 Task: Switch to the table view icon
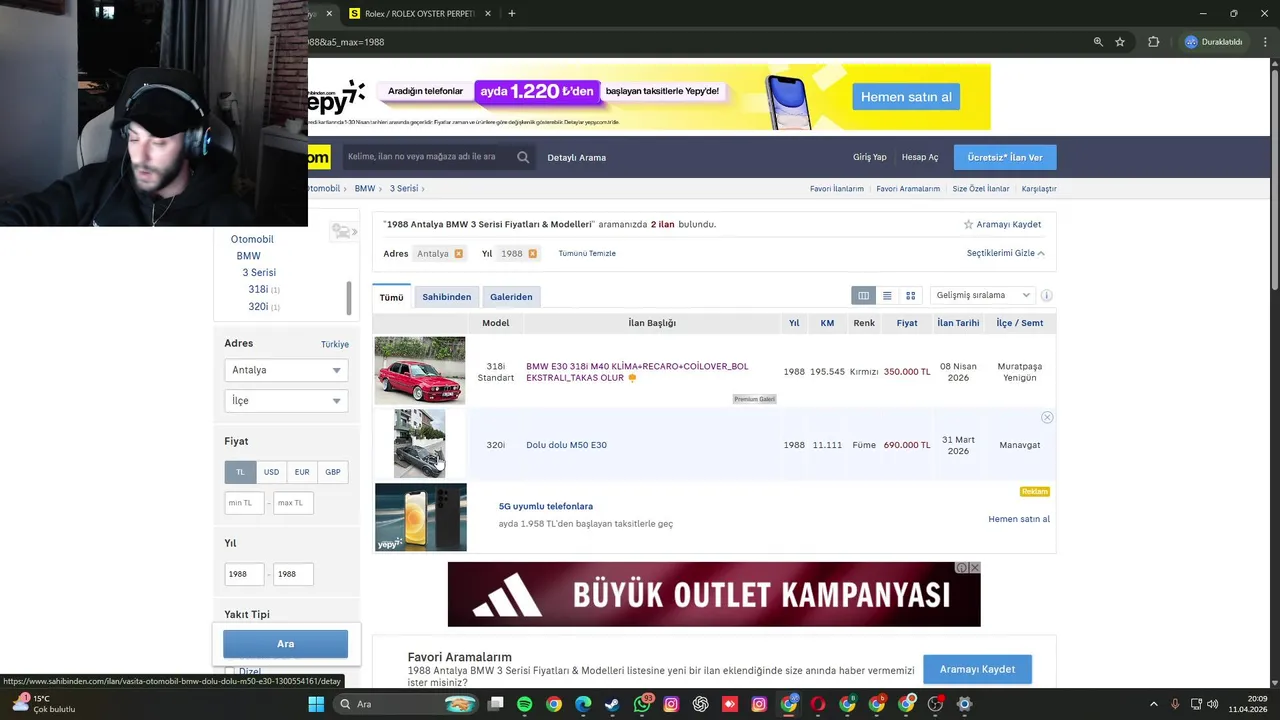click(x=863, y=296)
